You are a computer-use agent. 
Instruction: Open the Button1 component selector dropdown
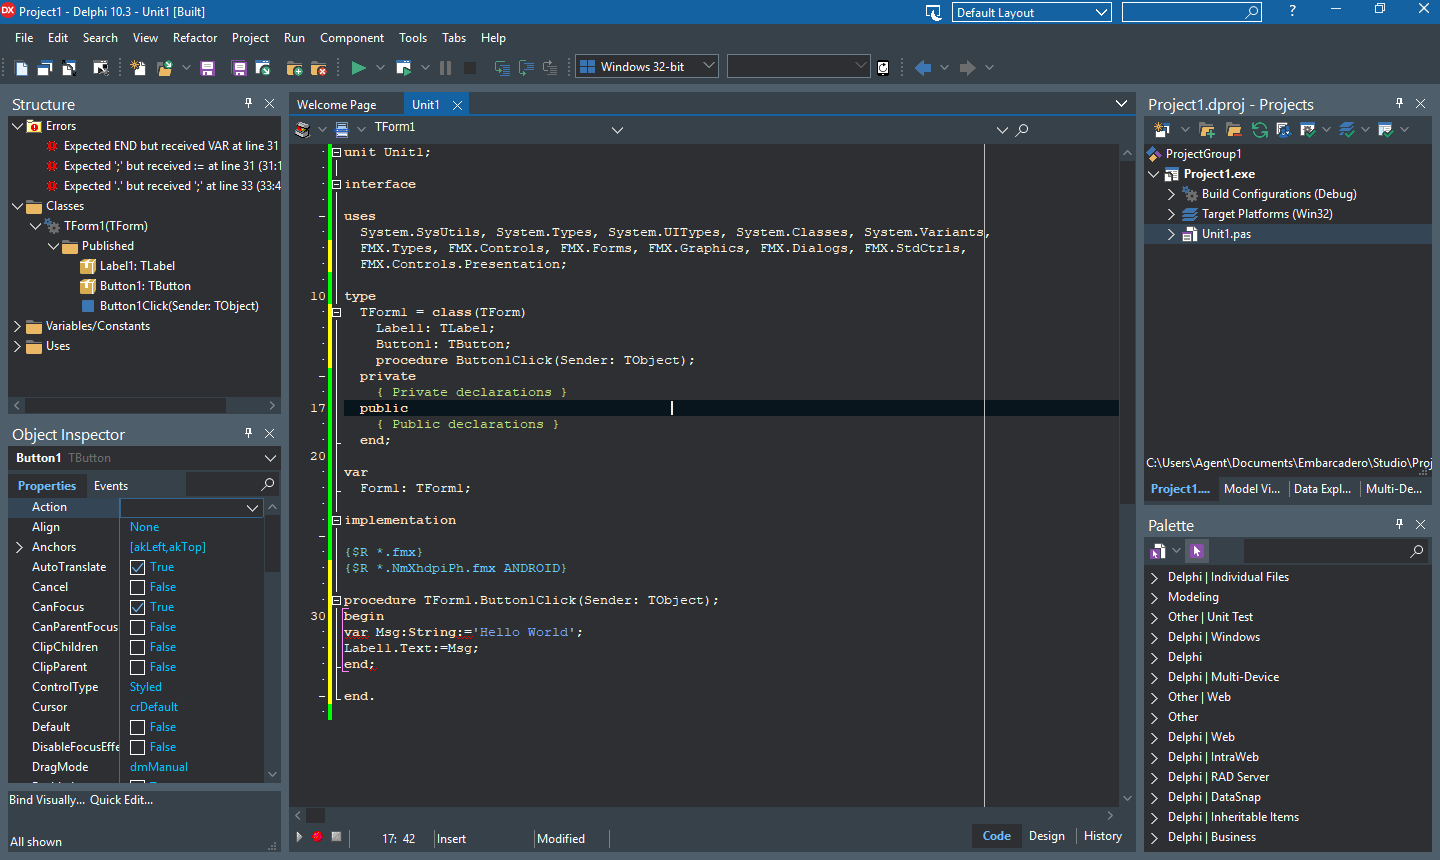point(269,458)
